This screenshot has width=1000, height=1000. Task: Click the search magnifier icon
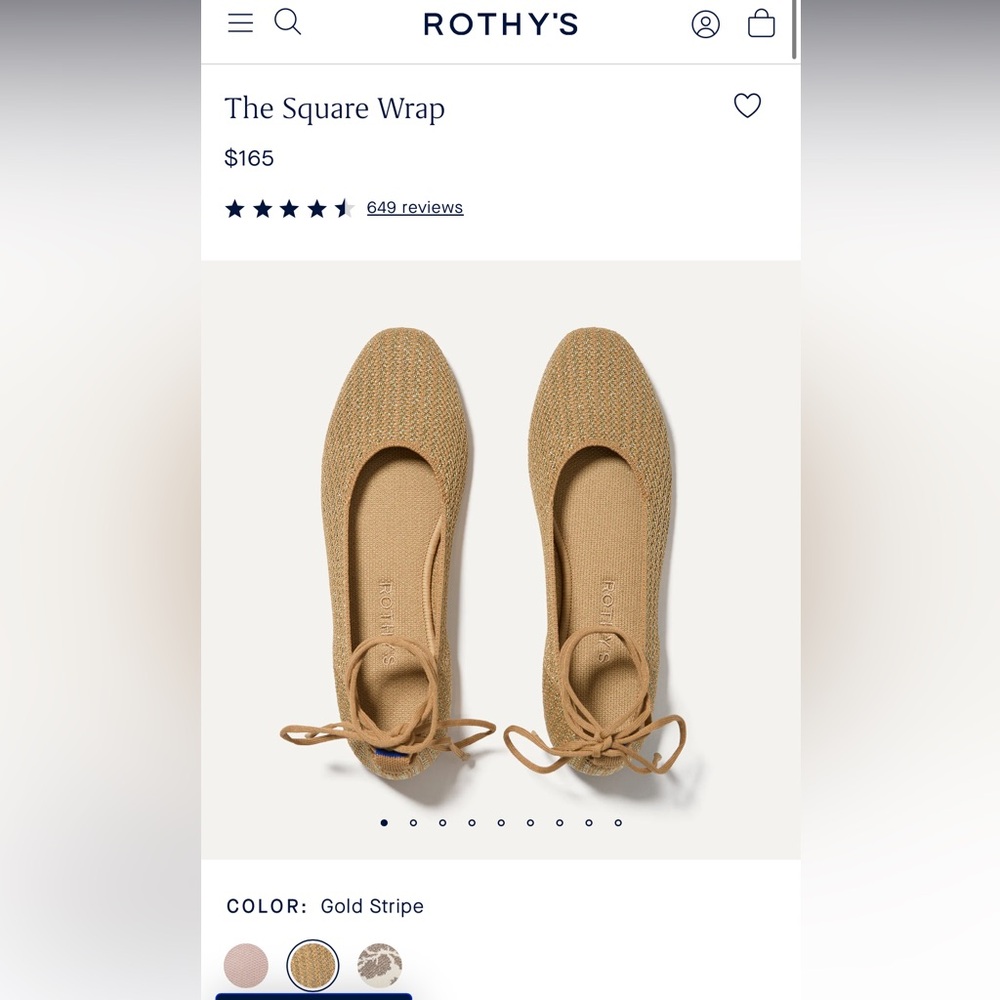tap(288, 22)
